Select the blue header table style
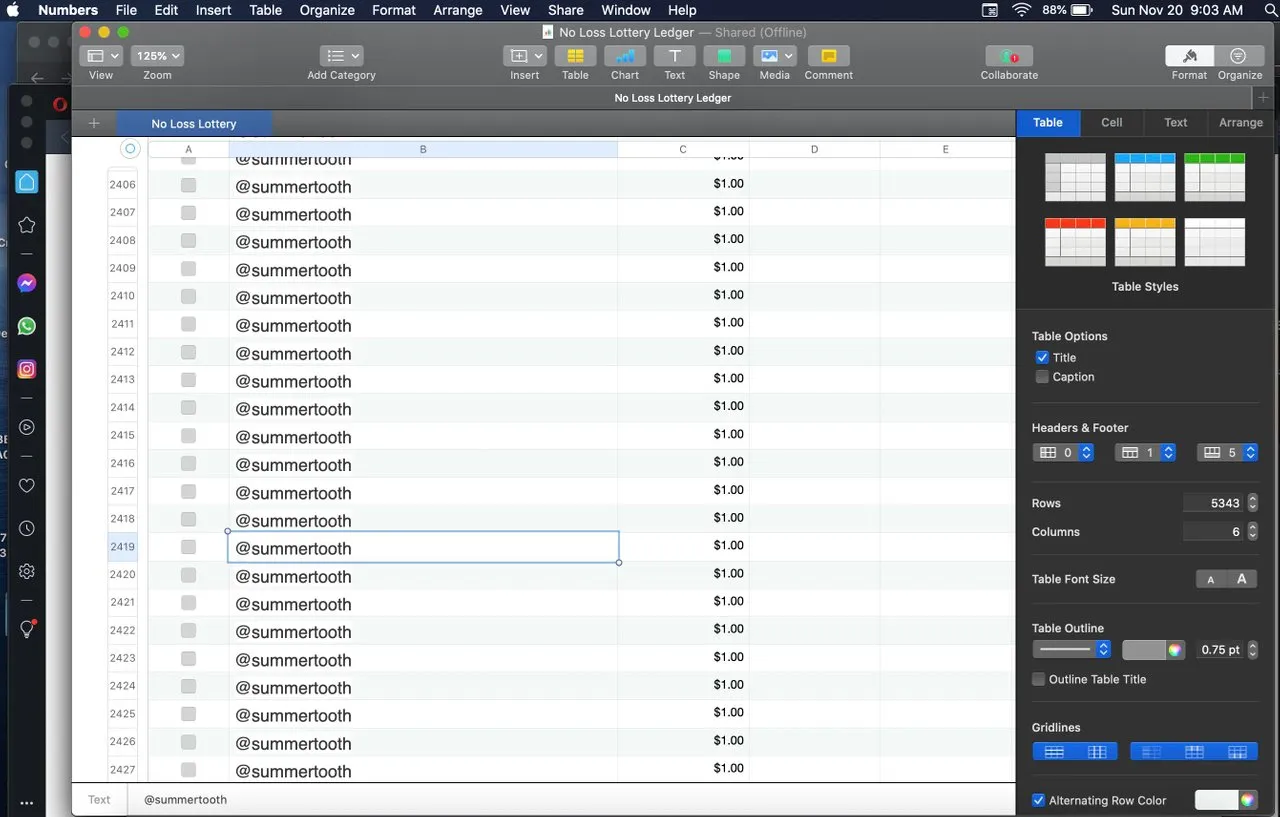This screenshot has height=817, width=1280. click(x=1145, y=177)
